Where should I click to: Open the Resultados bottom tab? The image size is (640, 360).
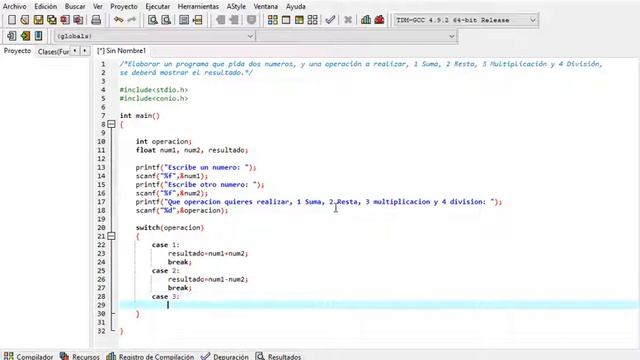(x=278, y=356)
